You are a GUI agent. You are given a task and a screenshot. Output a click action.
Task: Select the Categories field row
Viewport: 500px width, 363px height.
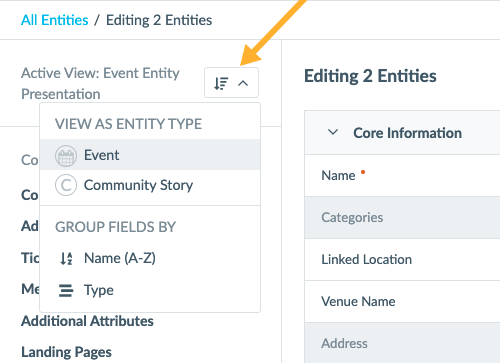pos(402,218)
